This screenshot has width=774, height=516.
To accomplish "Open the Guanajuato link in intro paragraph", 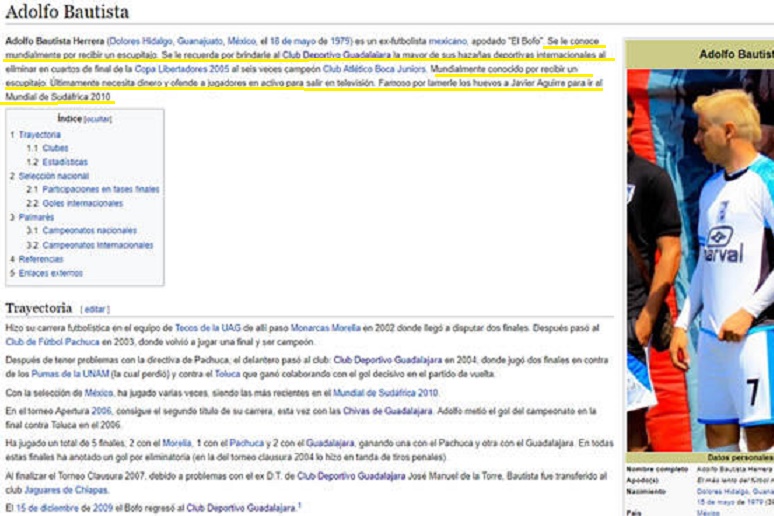I will point(200,41).
